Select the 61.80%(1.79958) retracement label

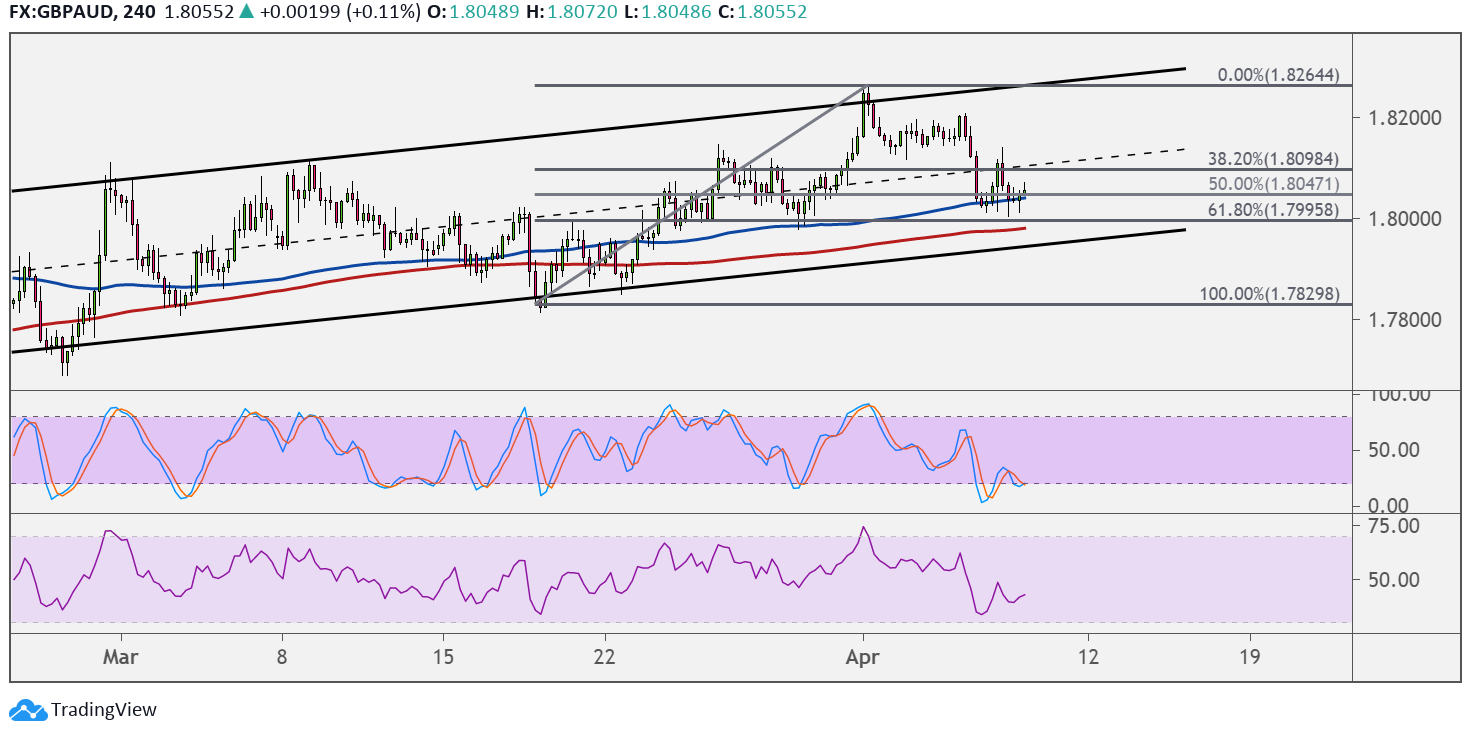point(1273,210)
